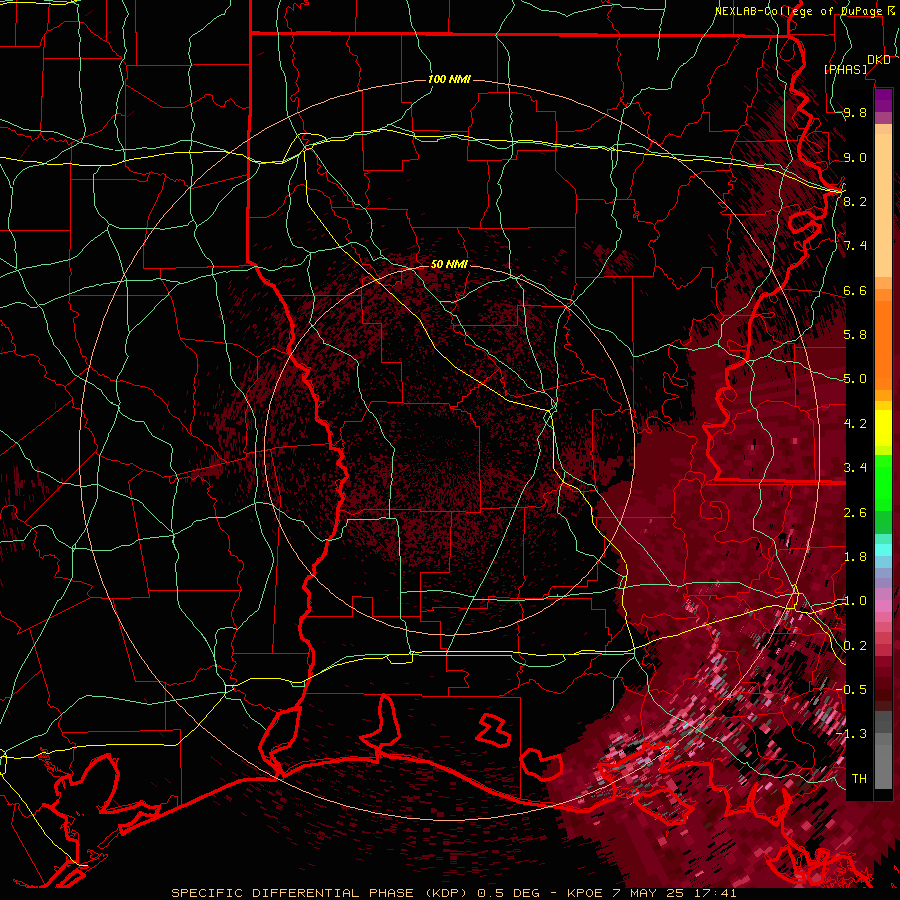Click the 6.6 scale value
This screenshot has height=900, width=900.
pos(855,290)
